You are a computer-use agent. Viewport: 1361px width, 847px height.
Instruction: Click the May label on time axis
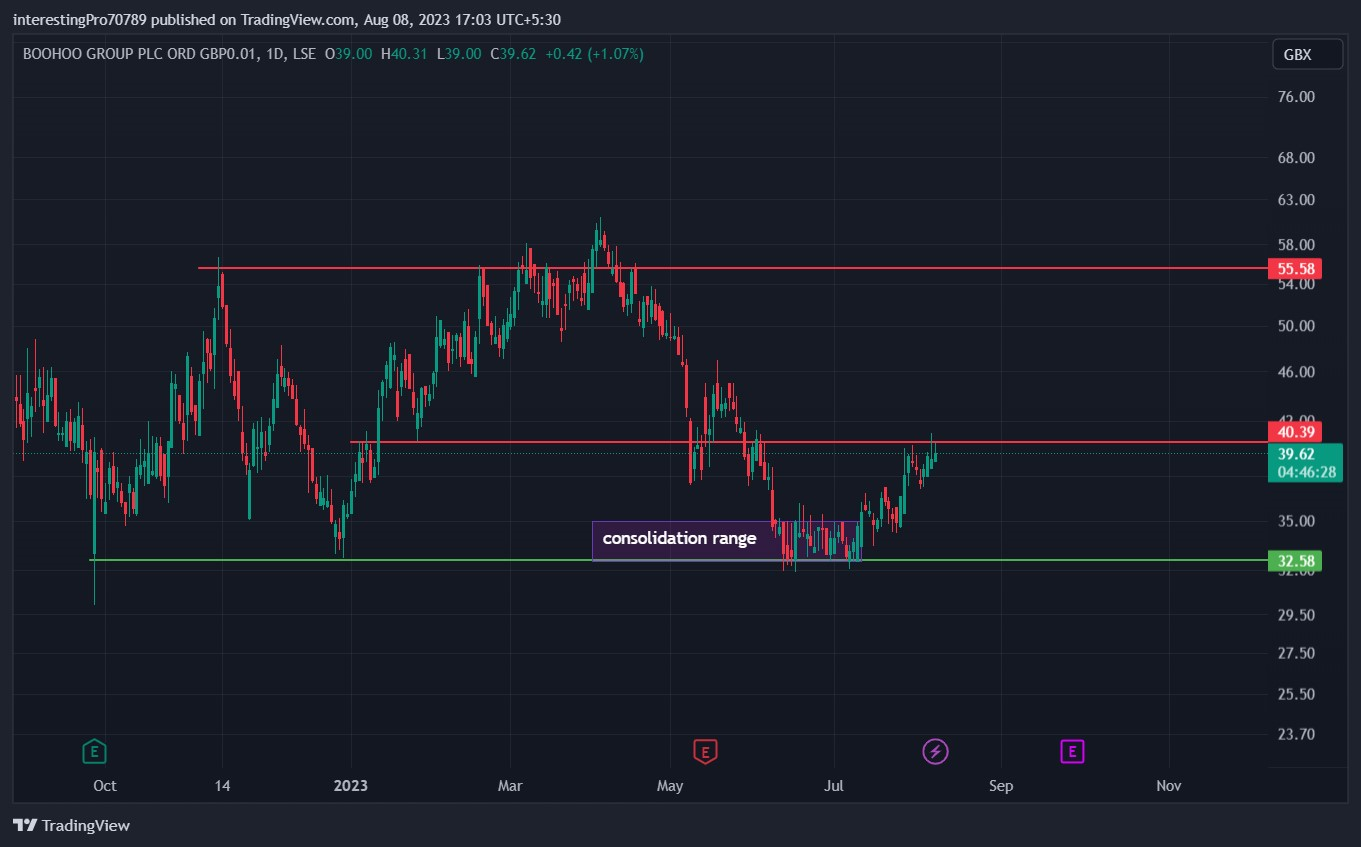tap(670, 786)
